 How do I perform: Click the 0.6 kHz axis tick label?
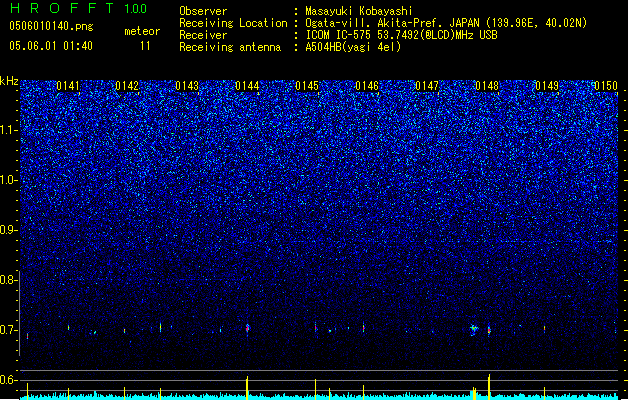click(9, 380)
